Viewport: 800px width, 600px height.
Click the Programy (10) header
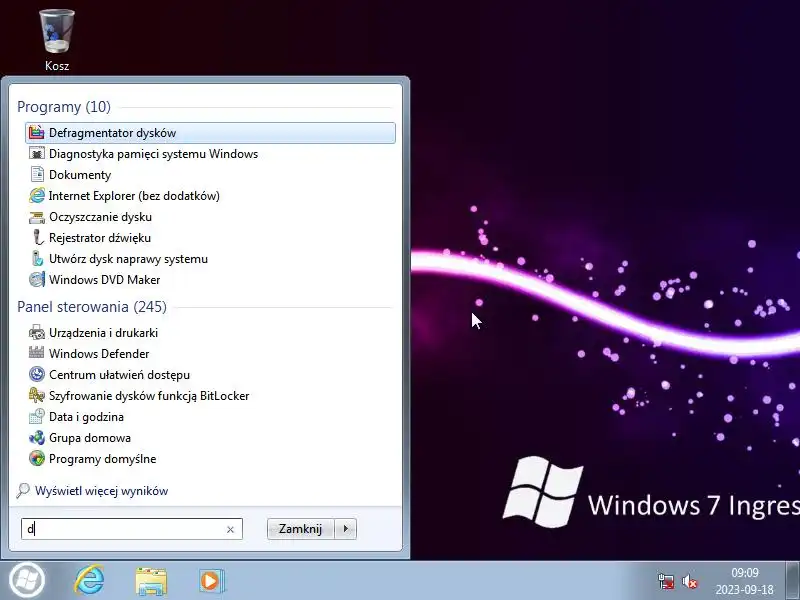click(64, 107)
